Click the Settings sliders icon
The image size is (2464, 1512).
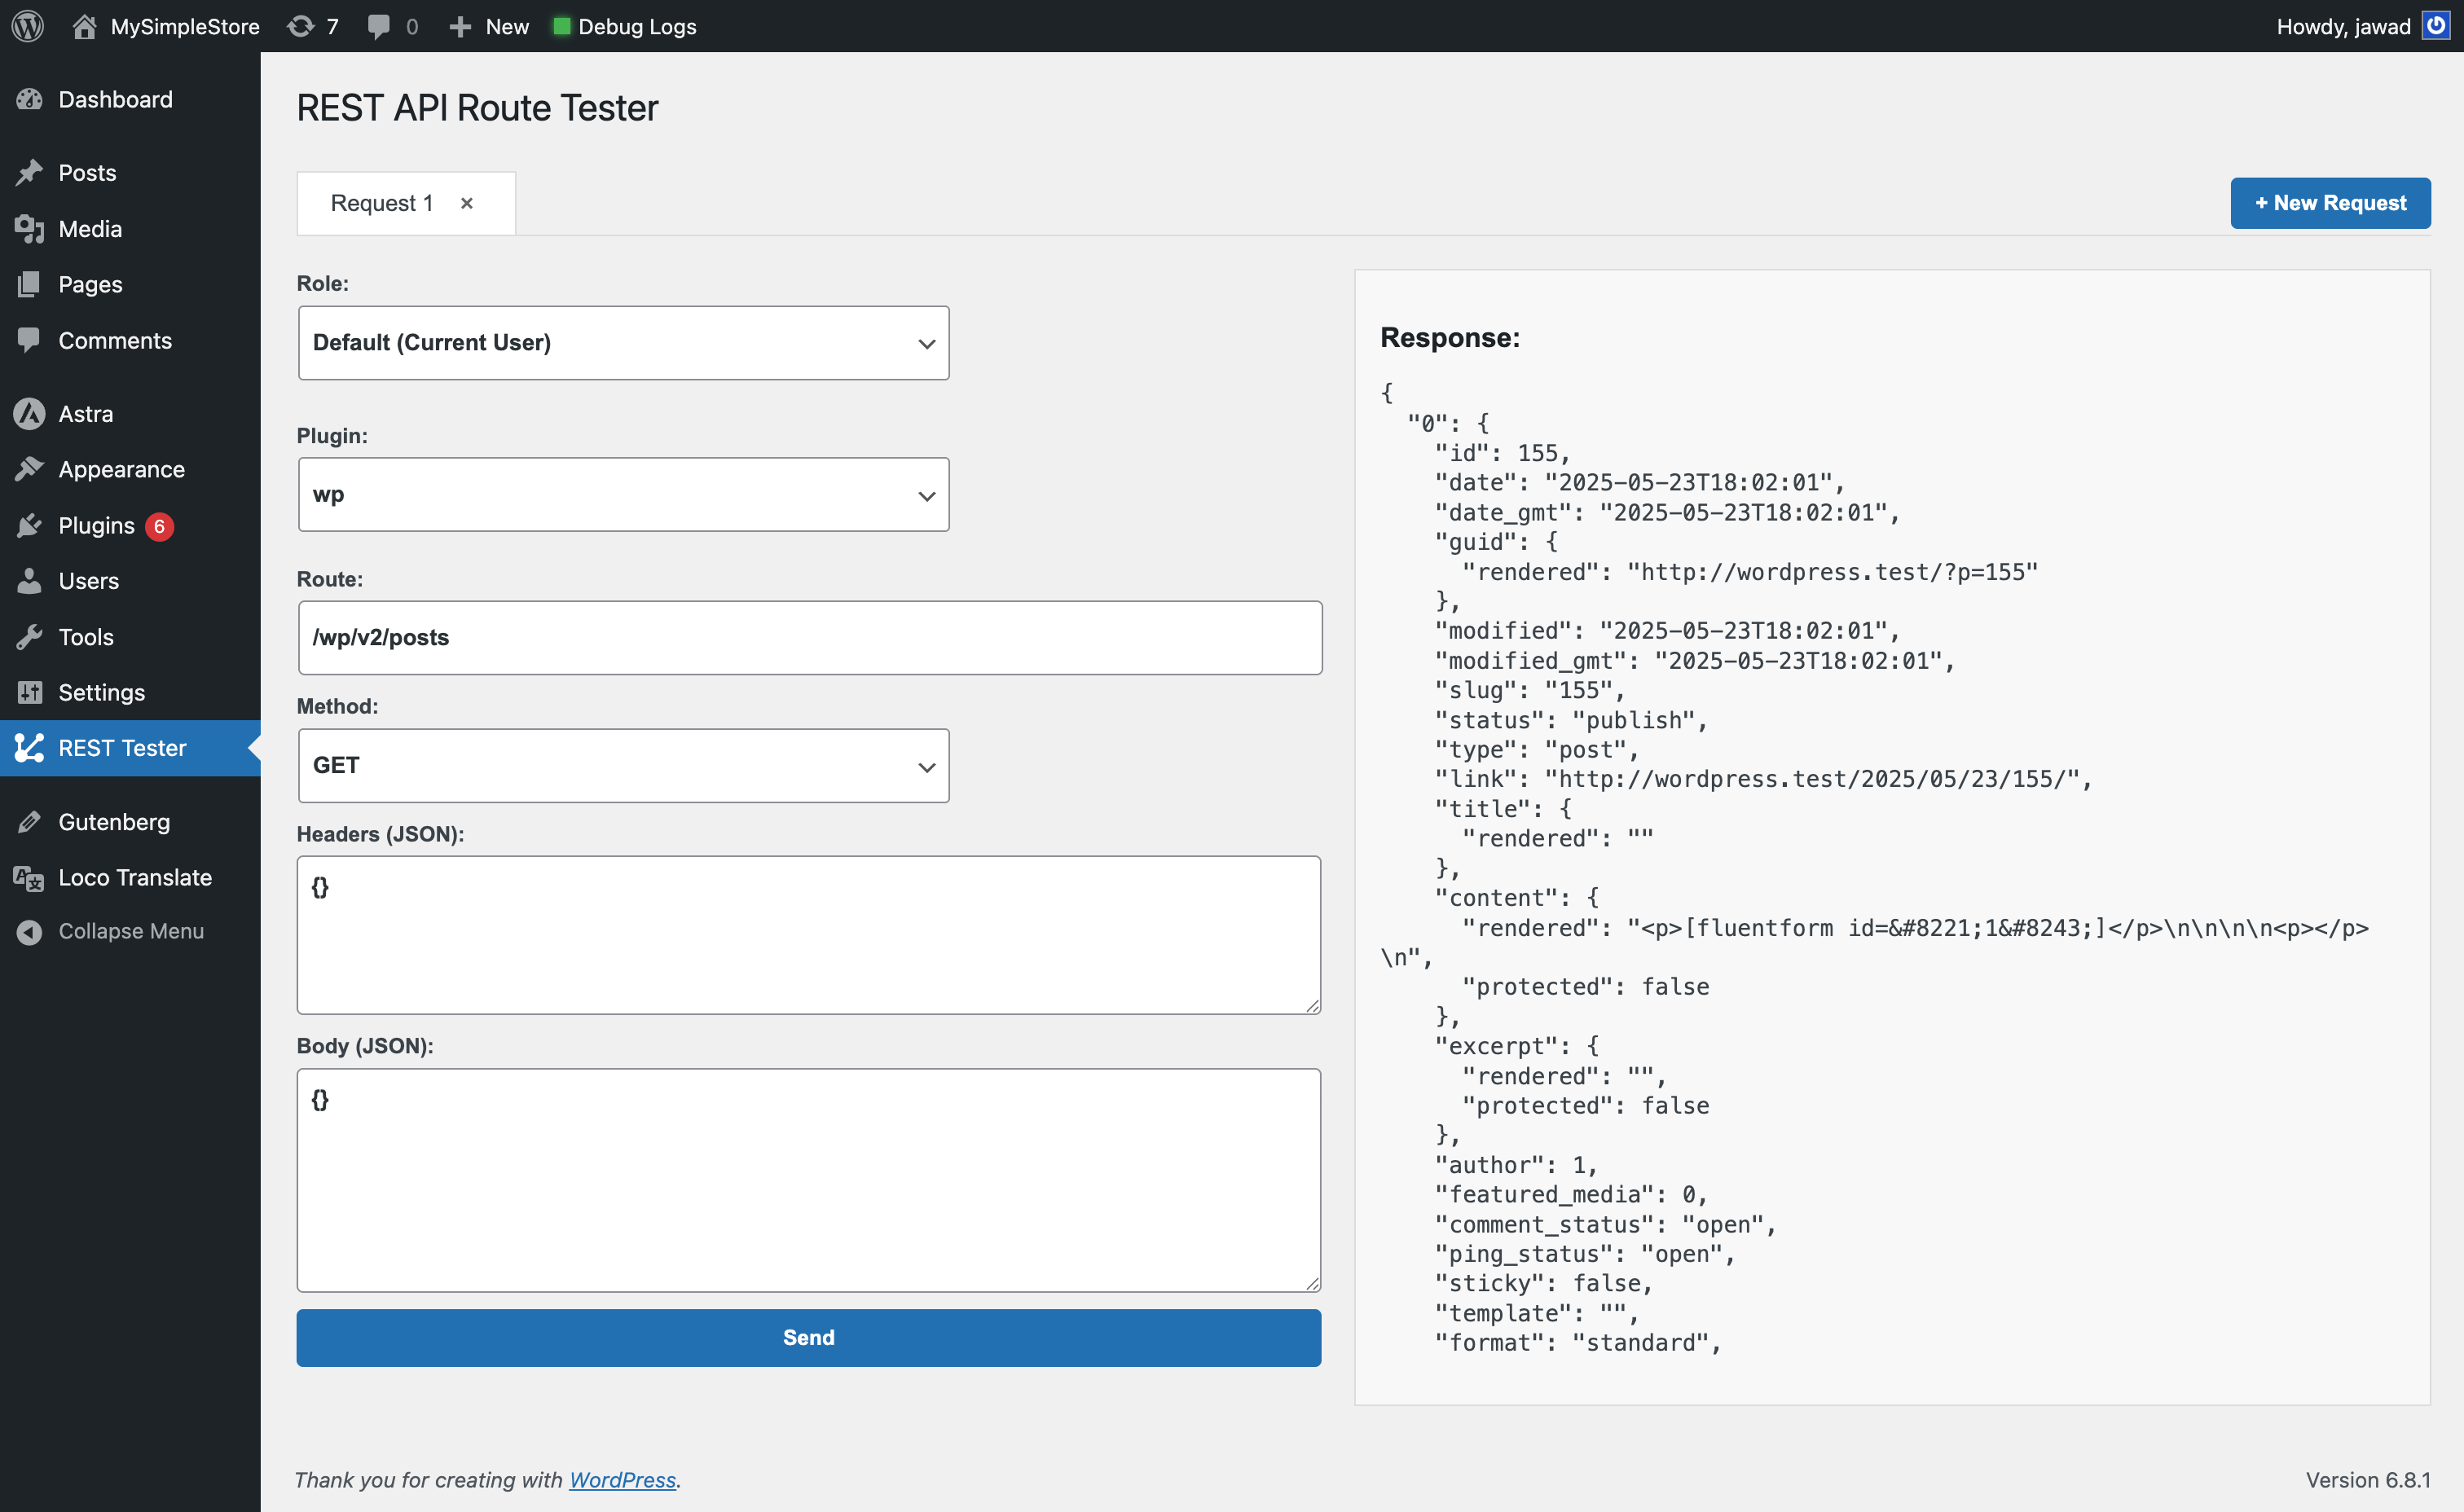(30, 692)
